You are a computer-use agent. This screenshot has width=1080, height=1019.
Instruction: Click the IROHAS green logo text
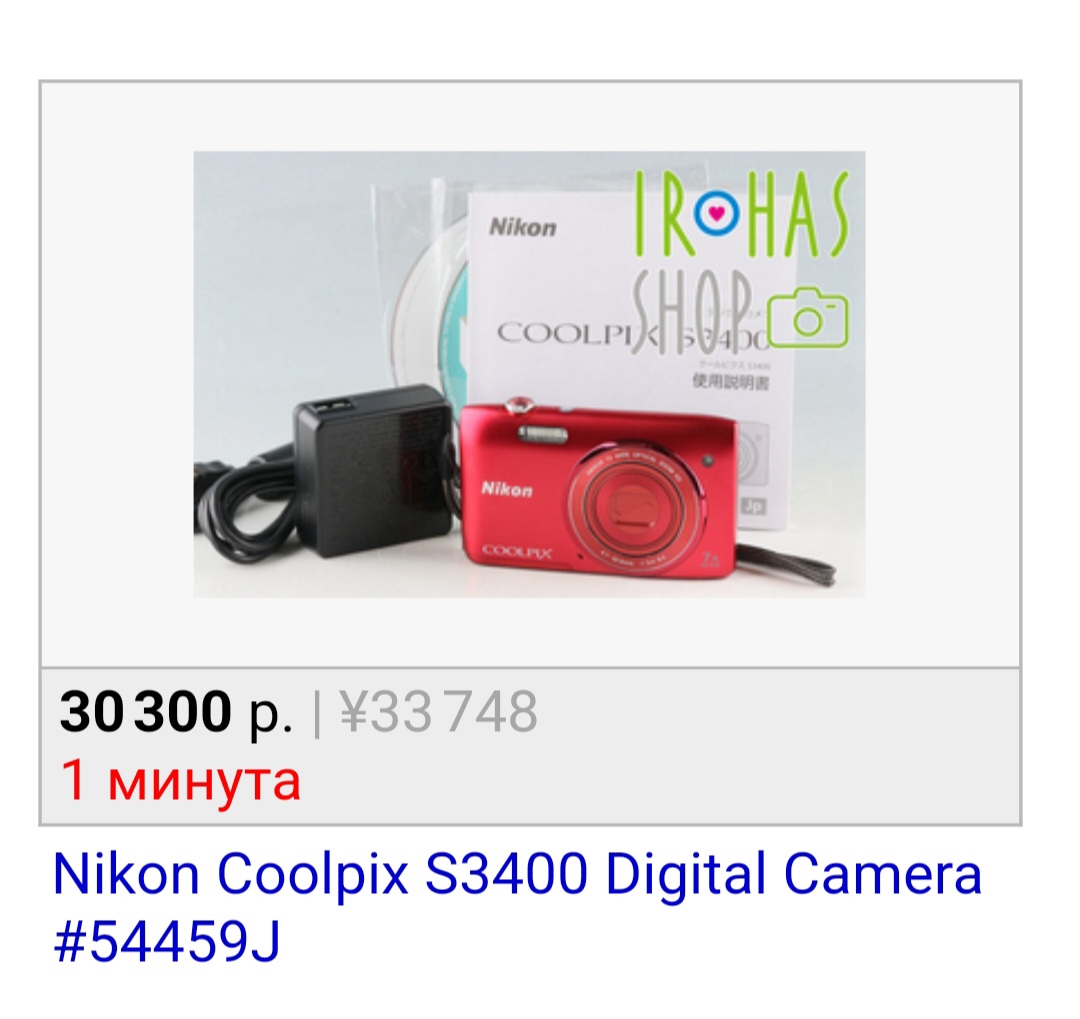coord(741,215)
